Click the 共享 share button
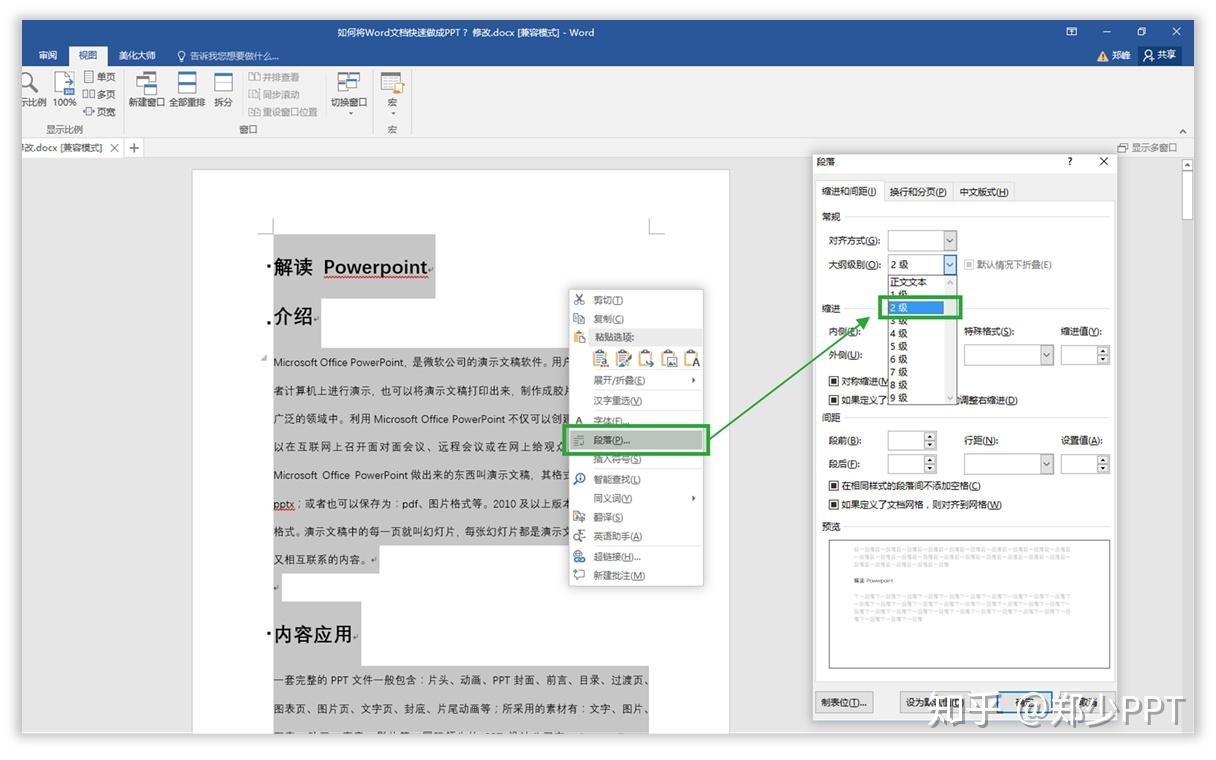1216x760 pixels. (x=1160, y=56)
